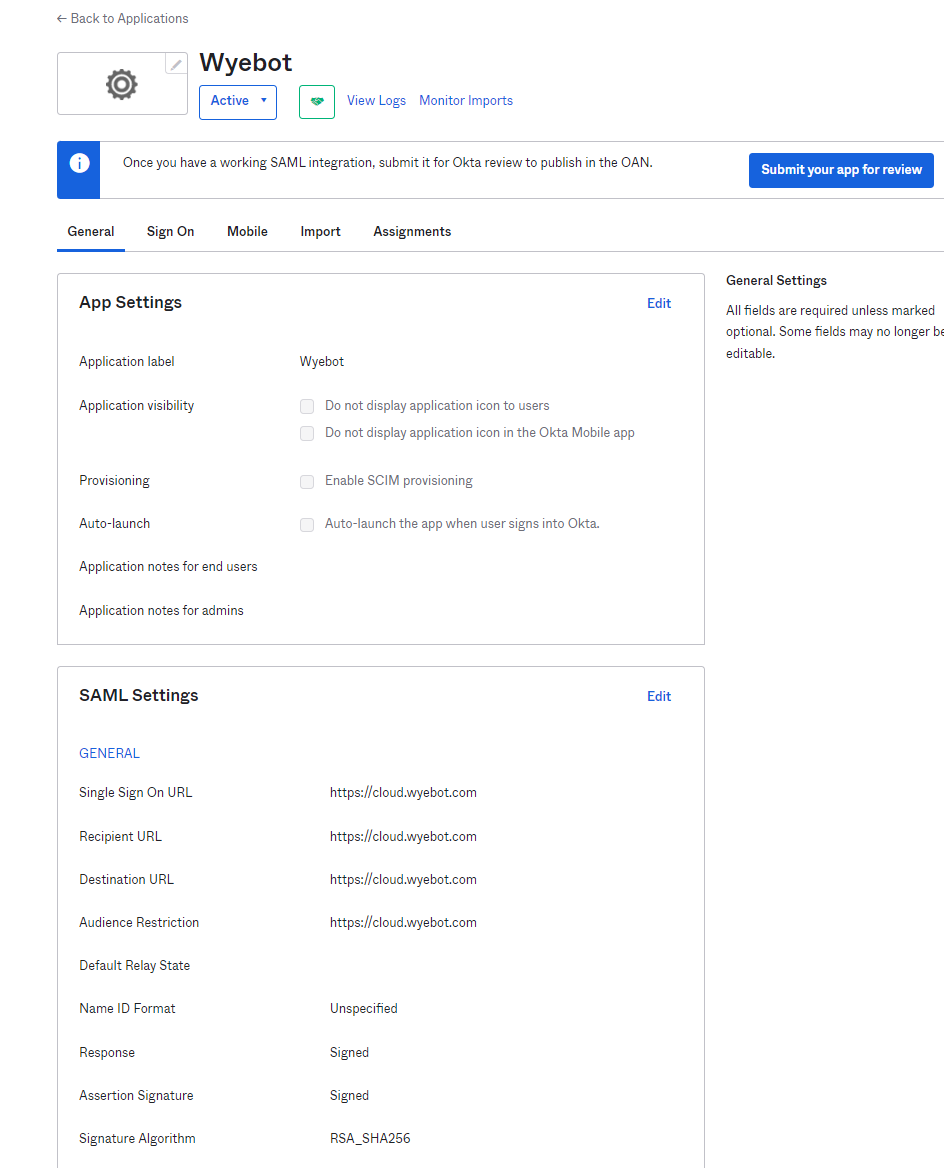Click the App Settings heading

130,302
